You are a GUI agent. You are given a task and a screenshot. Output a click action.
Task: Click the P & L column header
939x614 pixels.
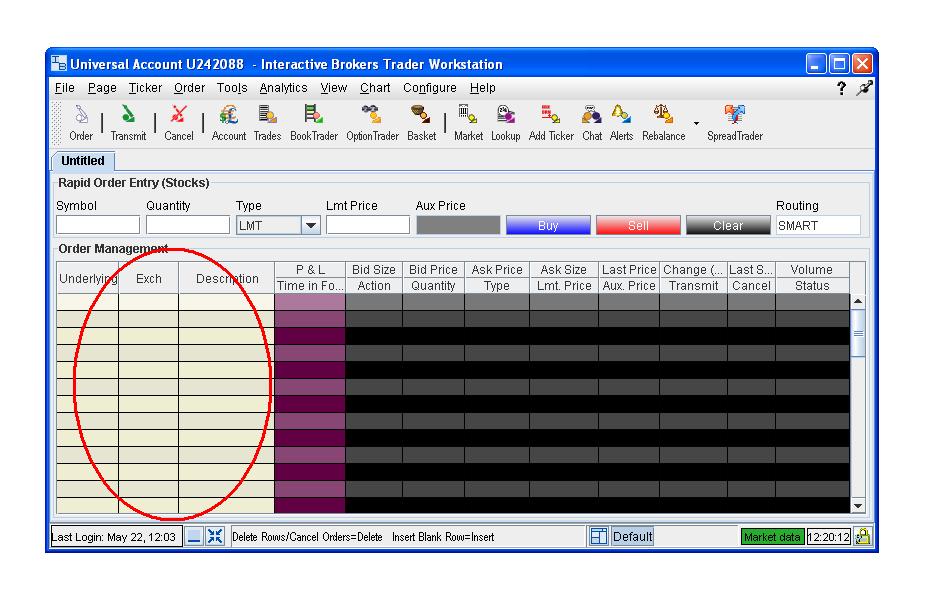[x=310, y=270]
